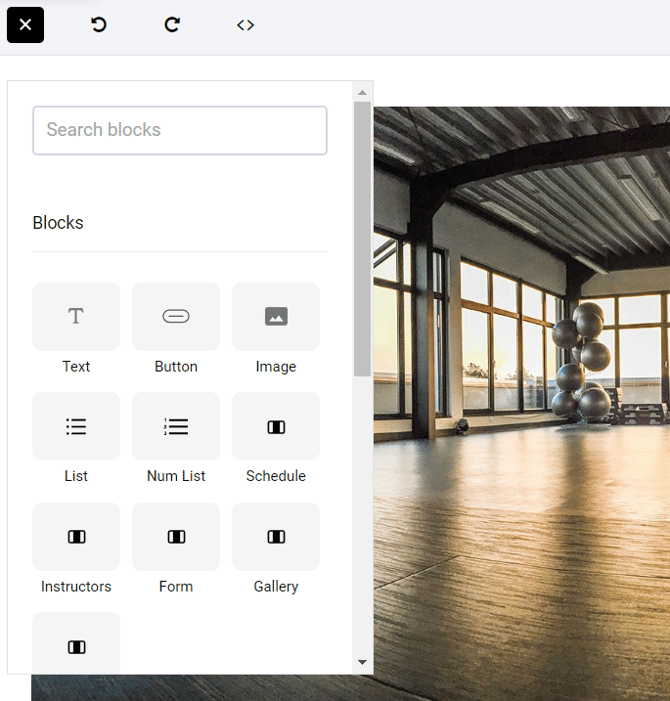
Task: Click the scrollbar down arrow
Action: pyautogui.click(x=362, y=662)
